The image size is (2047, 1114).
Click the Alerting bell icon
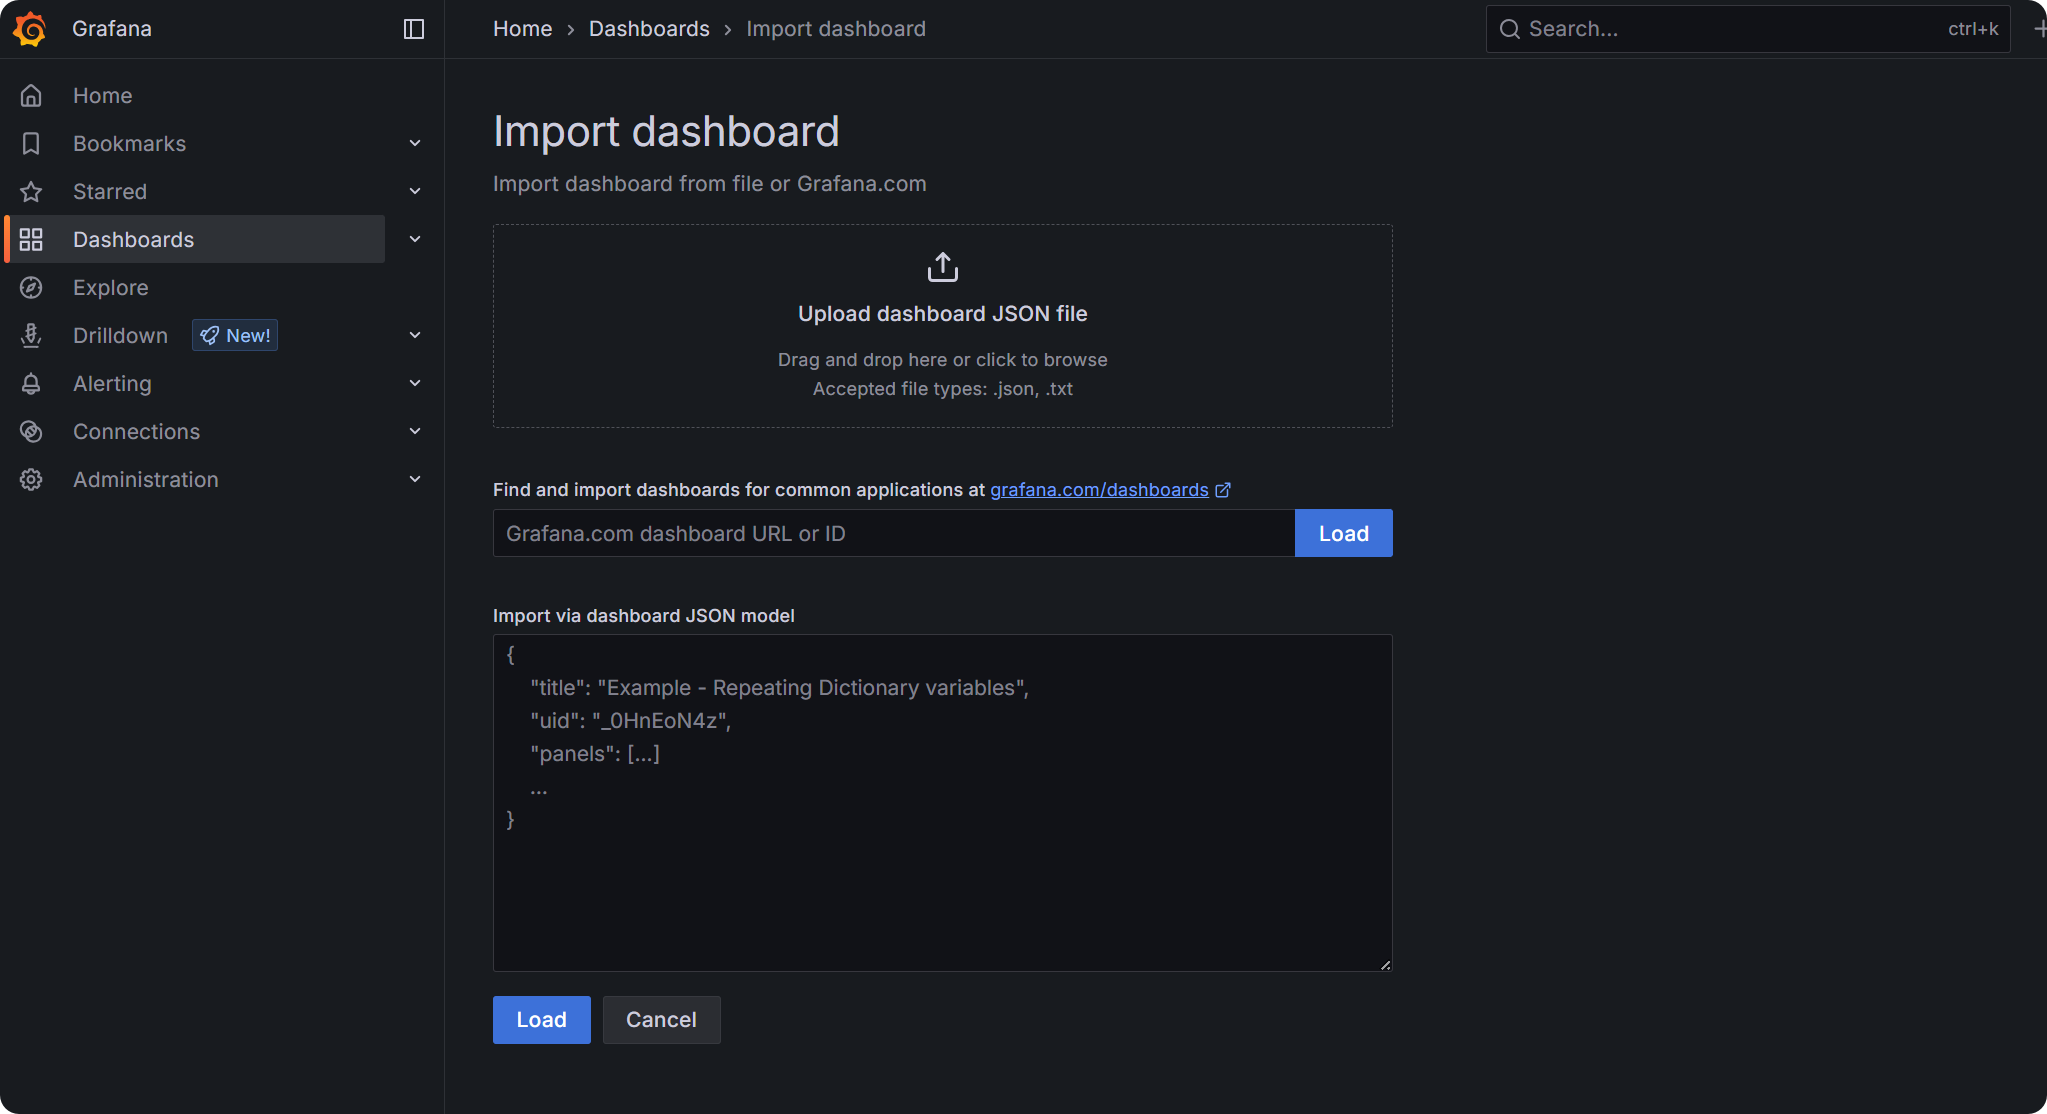31,384
